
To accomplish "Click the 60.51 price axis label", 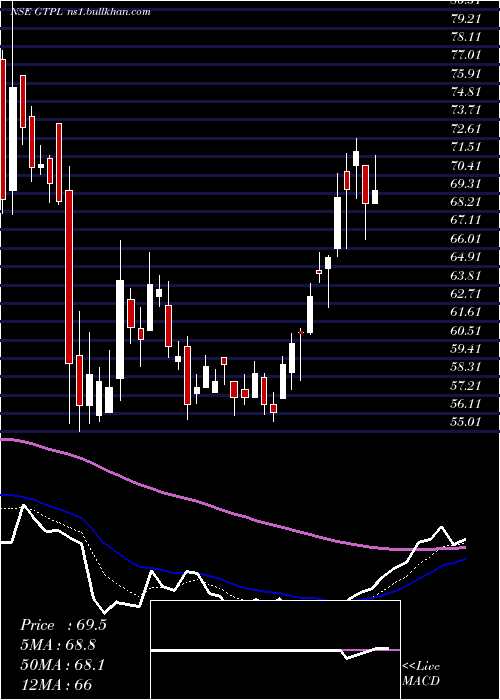I will (x=466, y=330).
